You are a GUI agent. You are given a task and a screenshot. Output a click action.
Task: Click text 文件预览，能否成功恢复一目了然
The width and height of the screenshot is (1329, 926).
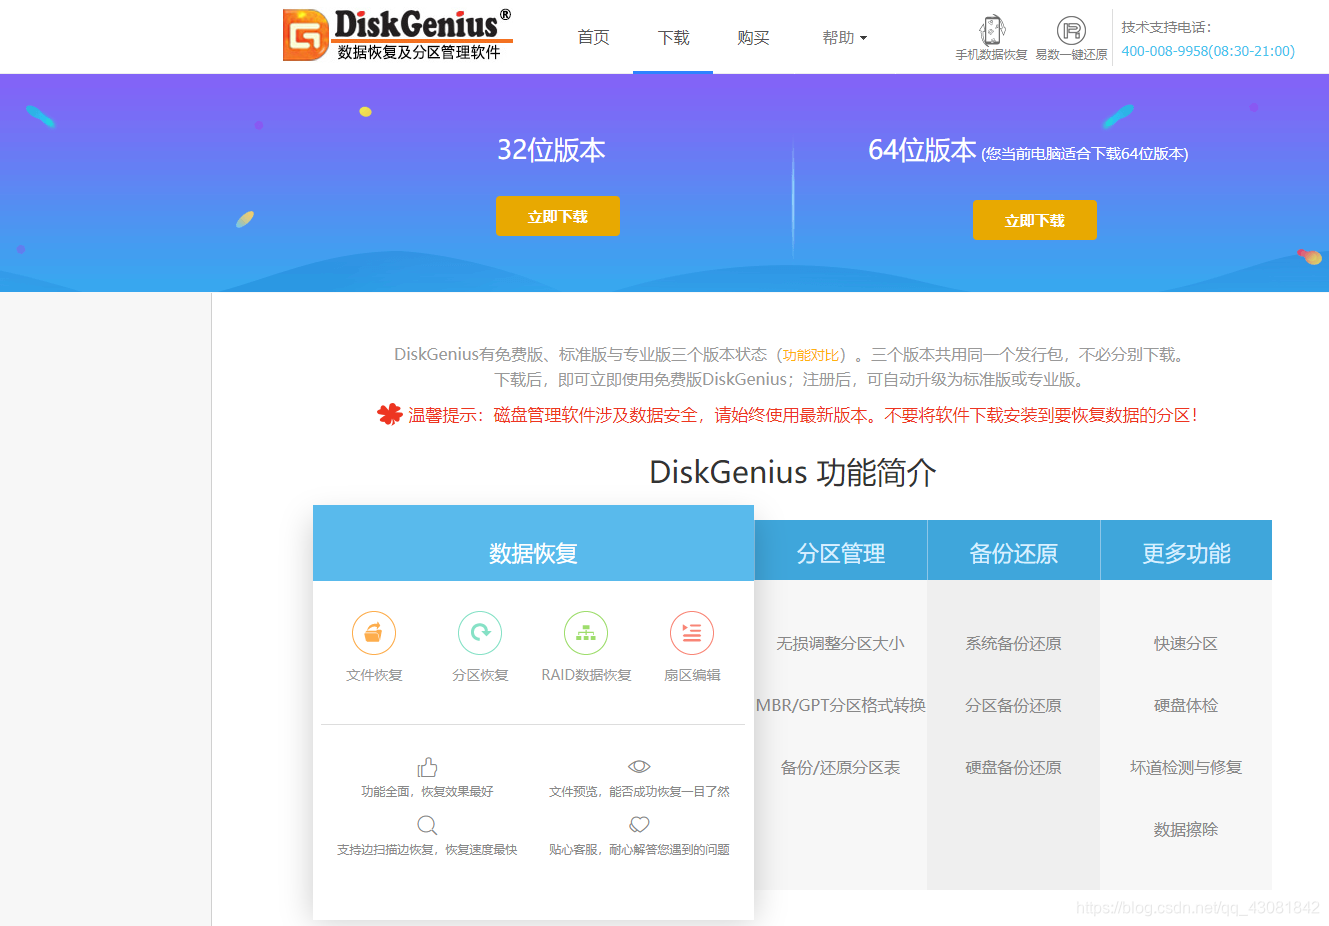(x=639, y=791)
